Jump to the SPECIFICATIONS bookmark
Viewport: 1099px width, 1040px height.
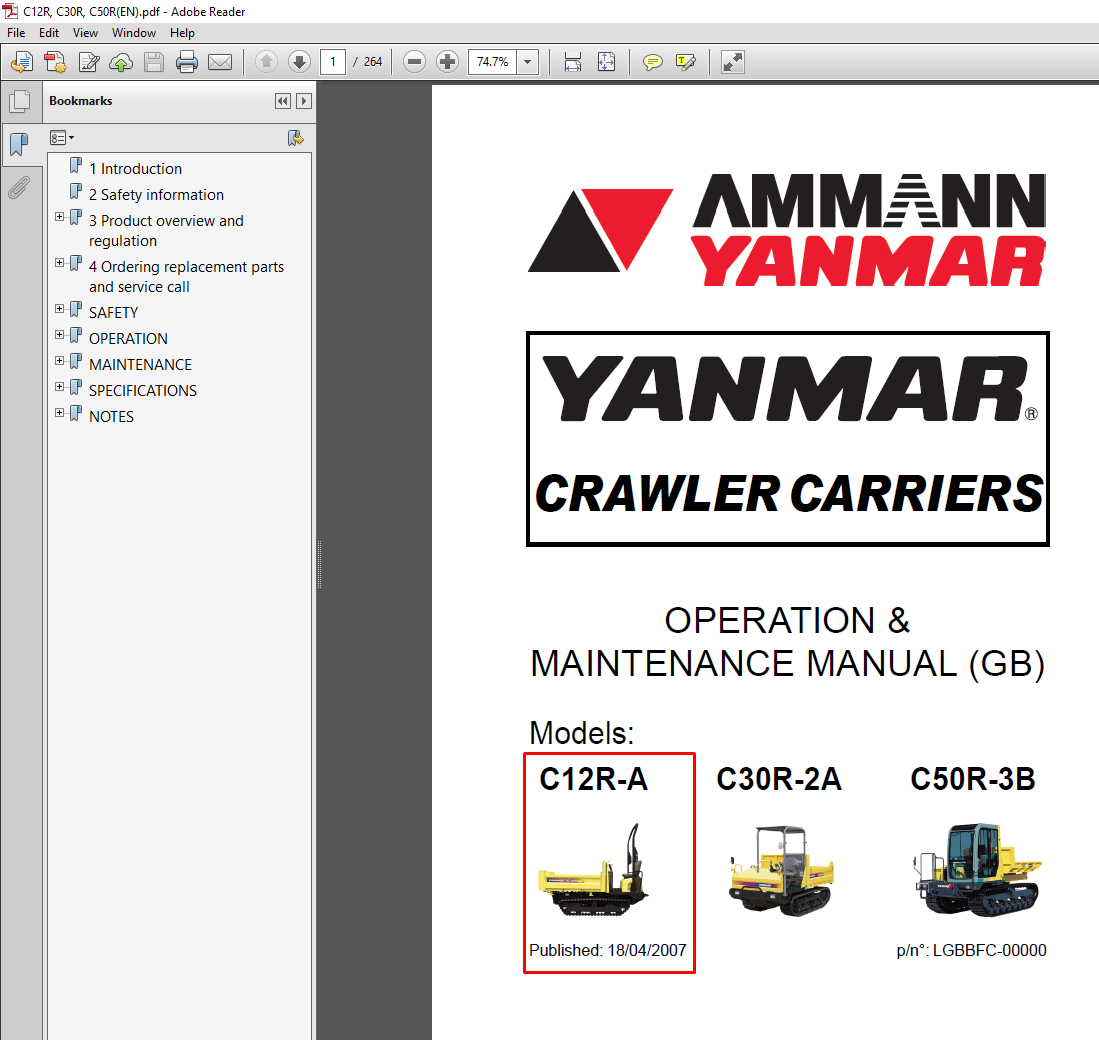click(x=143, y=390)
